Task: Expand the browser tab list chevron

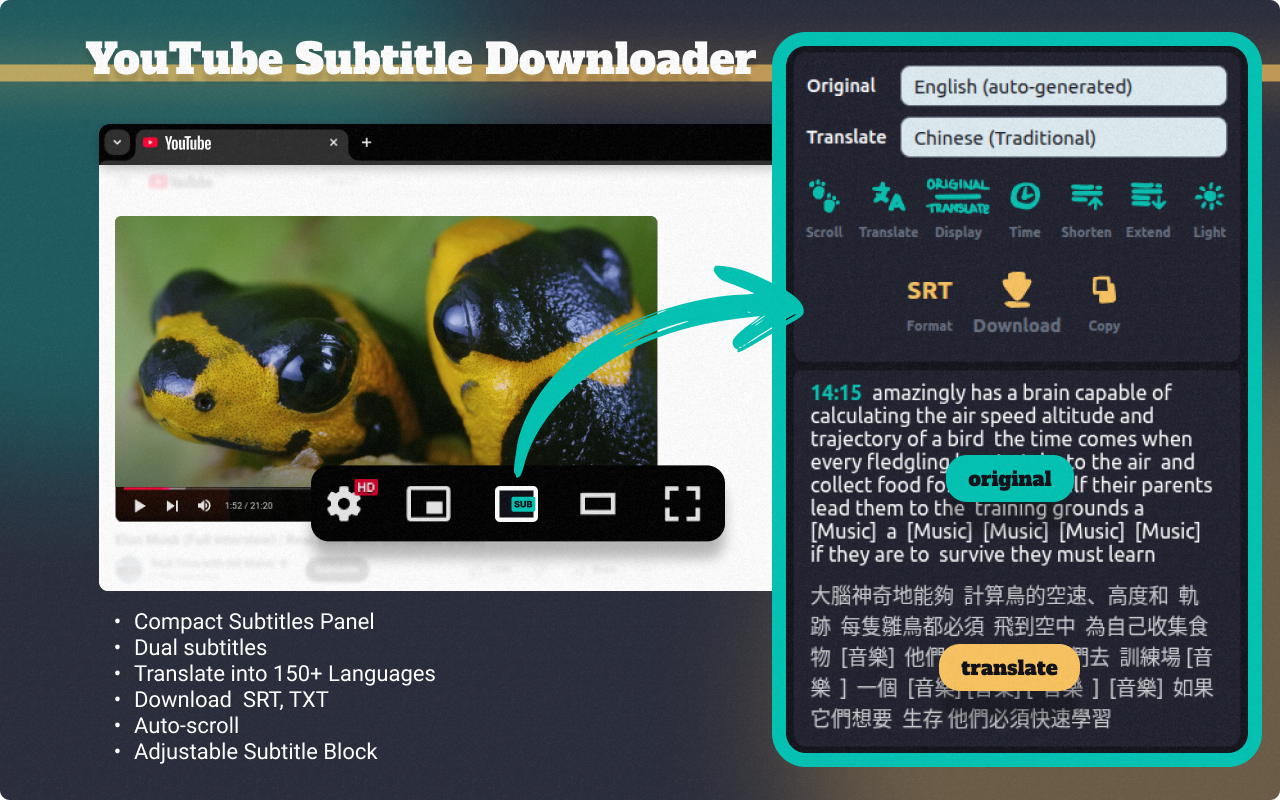Action: (x=117, y=143)
